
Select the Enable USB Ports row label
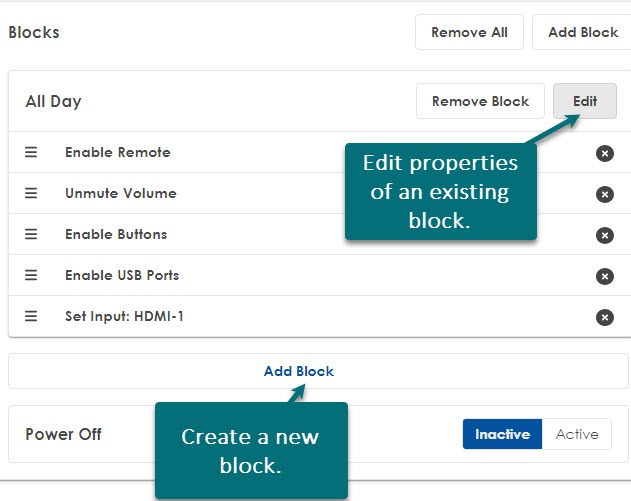(x=122, y=275)
